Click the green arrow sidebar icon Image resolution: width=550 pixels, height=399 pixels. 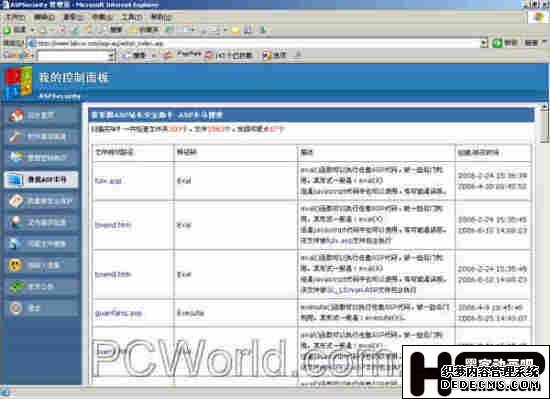(x=16, y=287)
